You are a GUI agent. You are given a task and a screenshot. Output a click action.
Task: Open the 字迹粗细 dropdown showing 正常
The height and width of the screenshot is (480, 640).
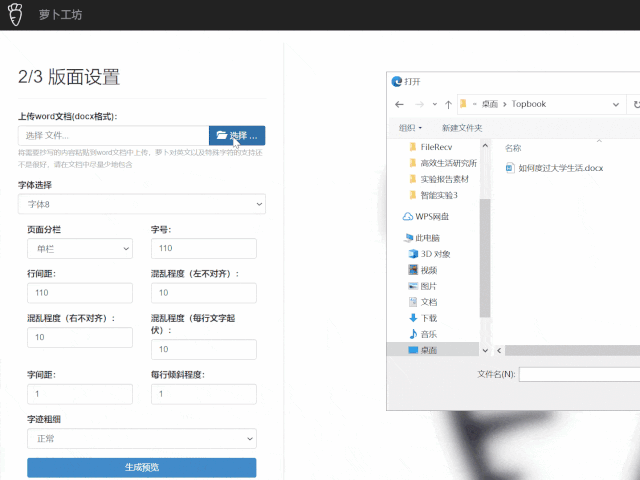(x=142, y=439)
